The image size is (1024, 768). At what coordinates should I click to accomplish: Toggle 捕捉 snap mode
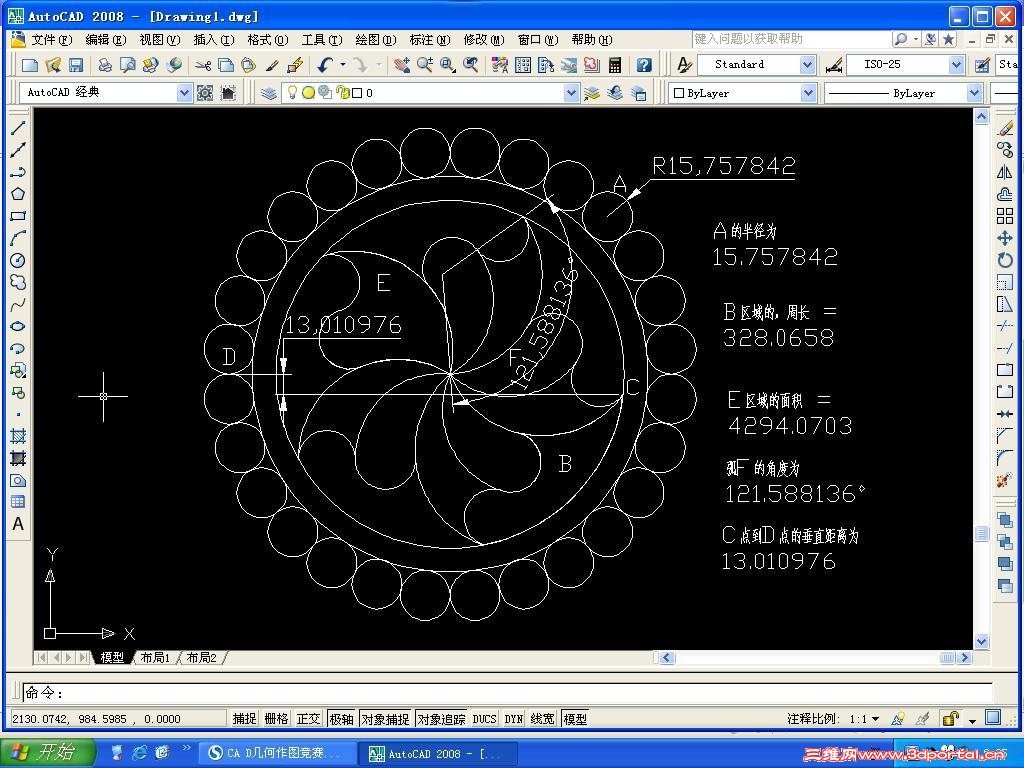click(x=244, y=719)
